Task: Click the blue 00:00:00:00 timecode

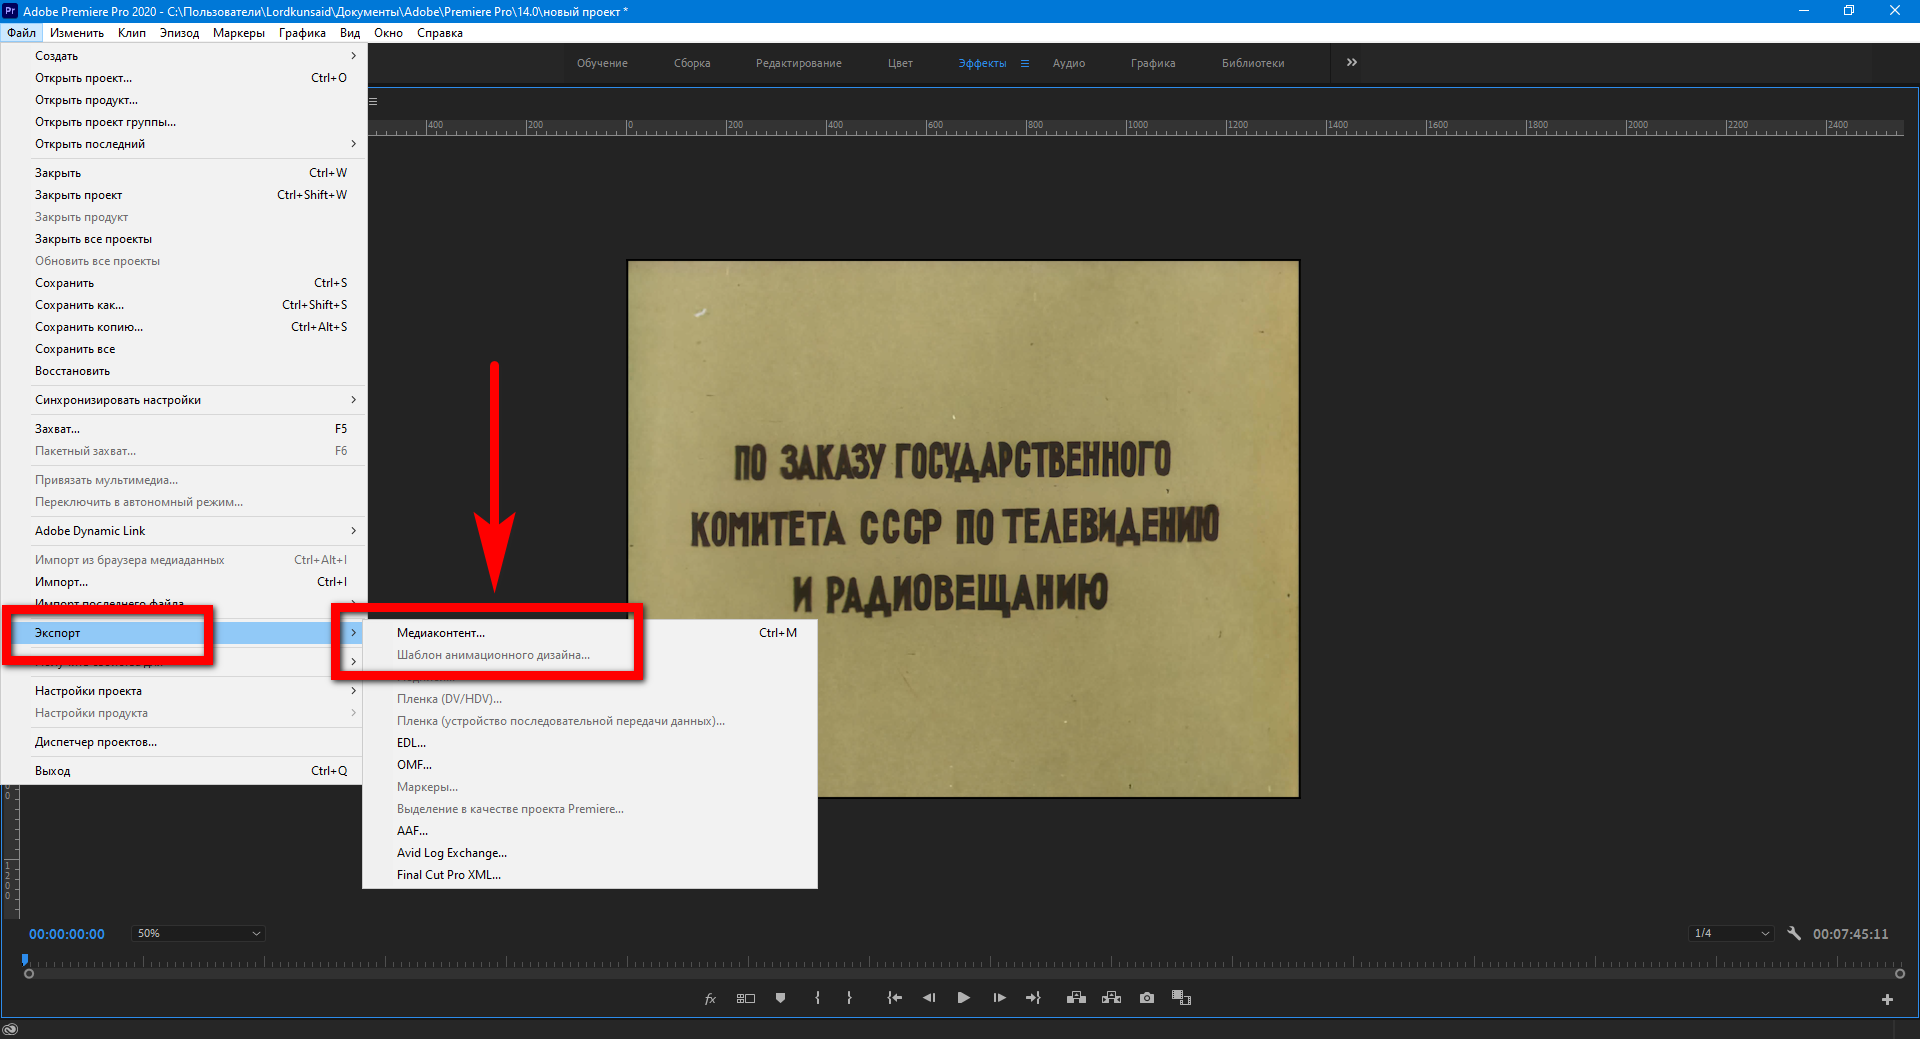Action: (x=67, y=934)
